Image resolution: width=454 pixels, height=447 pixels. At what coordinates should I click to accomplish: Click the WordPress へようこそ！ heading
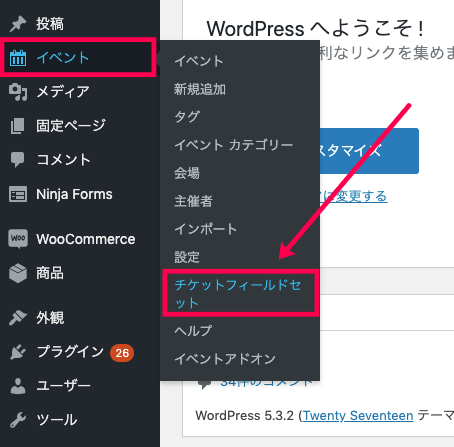316,29
